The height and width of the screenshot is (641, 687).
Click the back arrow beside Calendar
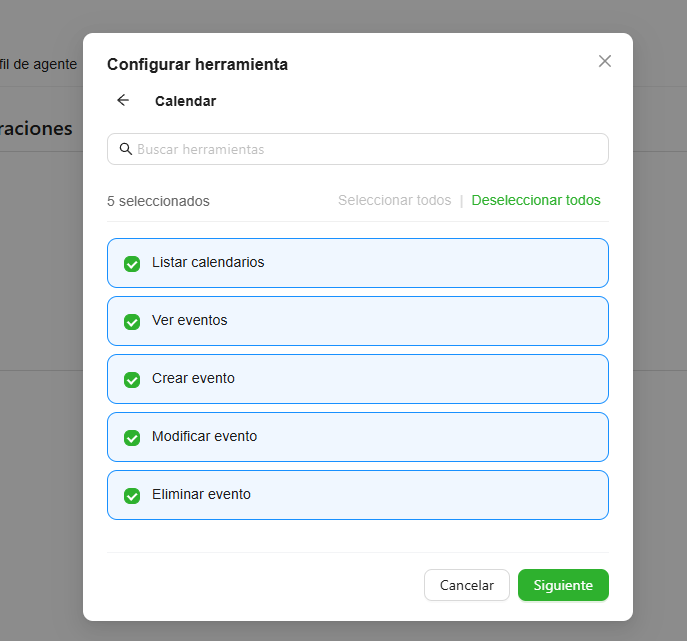point(123,100)
